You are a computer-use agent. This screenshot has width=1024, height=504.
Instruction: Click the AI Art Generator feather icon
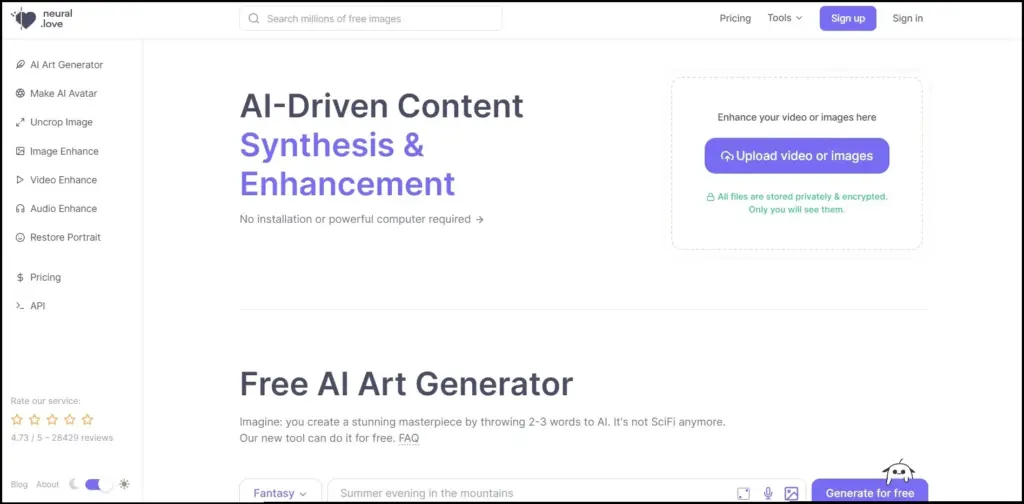(x=20, y=65)
